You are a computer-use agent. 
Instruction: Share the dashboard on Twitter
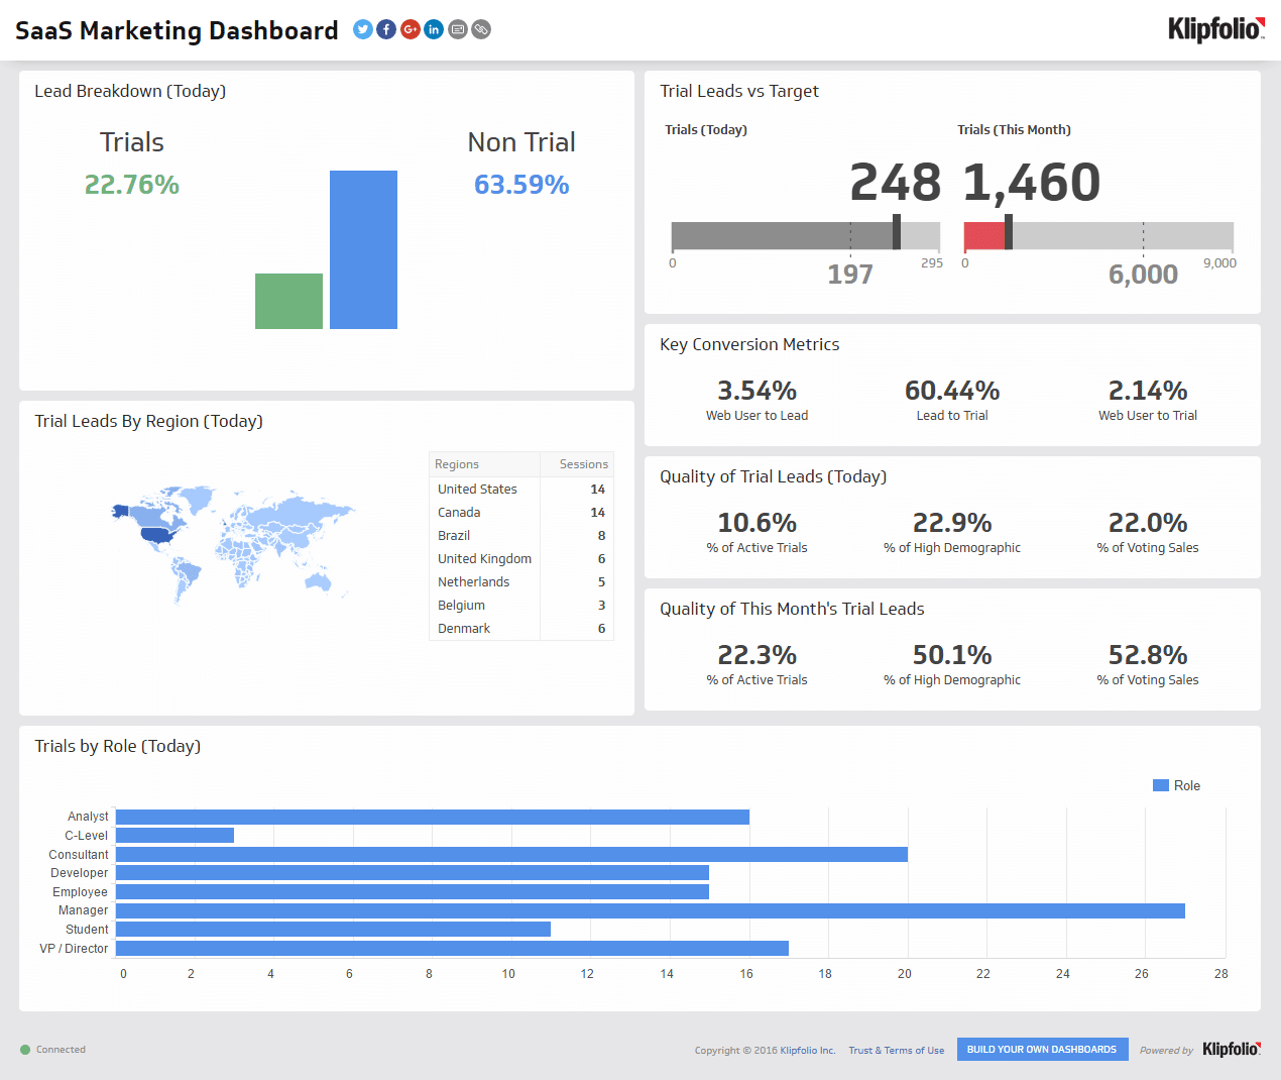(362, 29)
